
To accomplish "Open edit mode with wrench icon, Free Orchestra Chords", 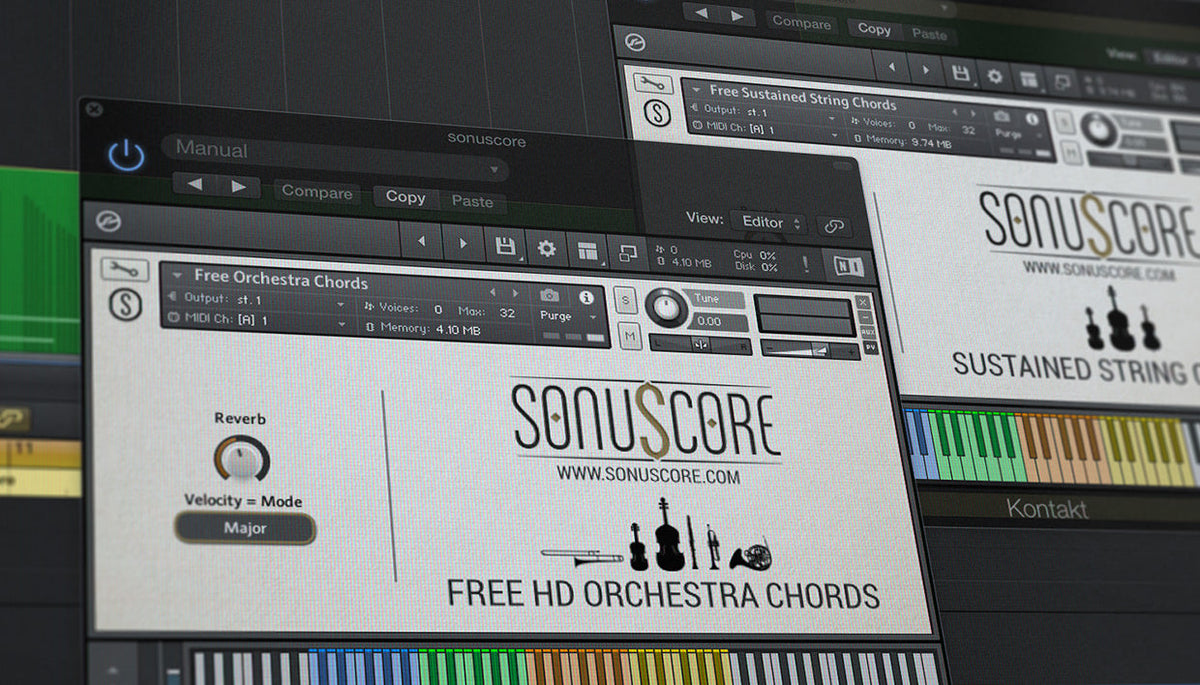I will pos(124,270).
